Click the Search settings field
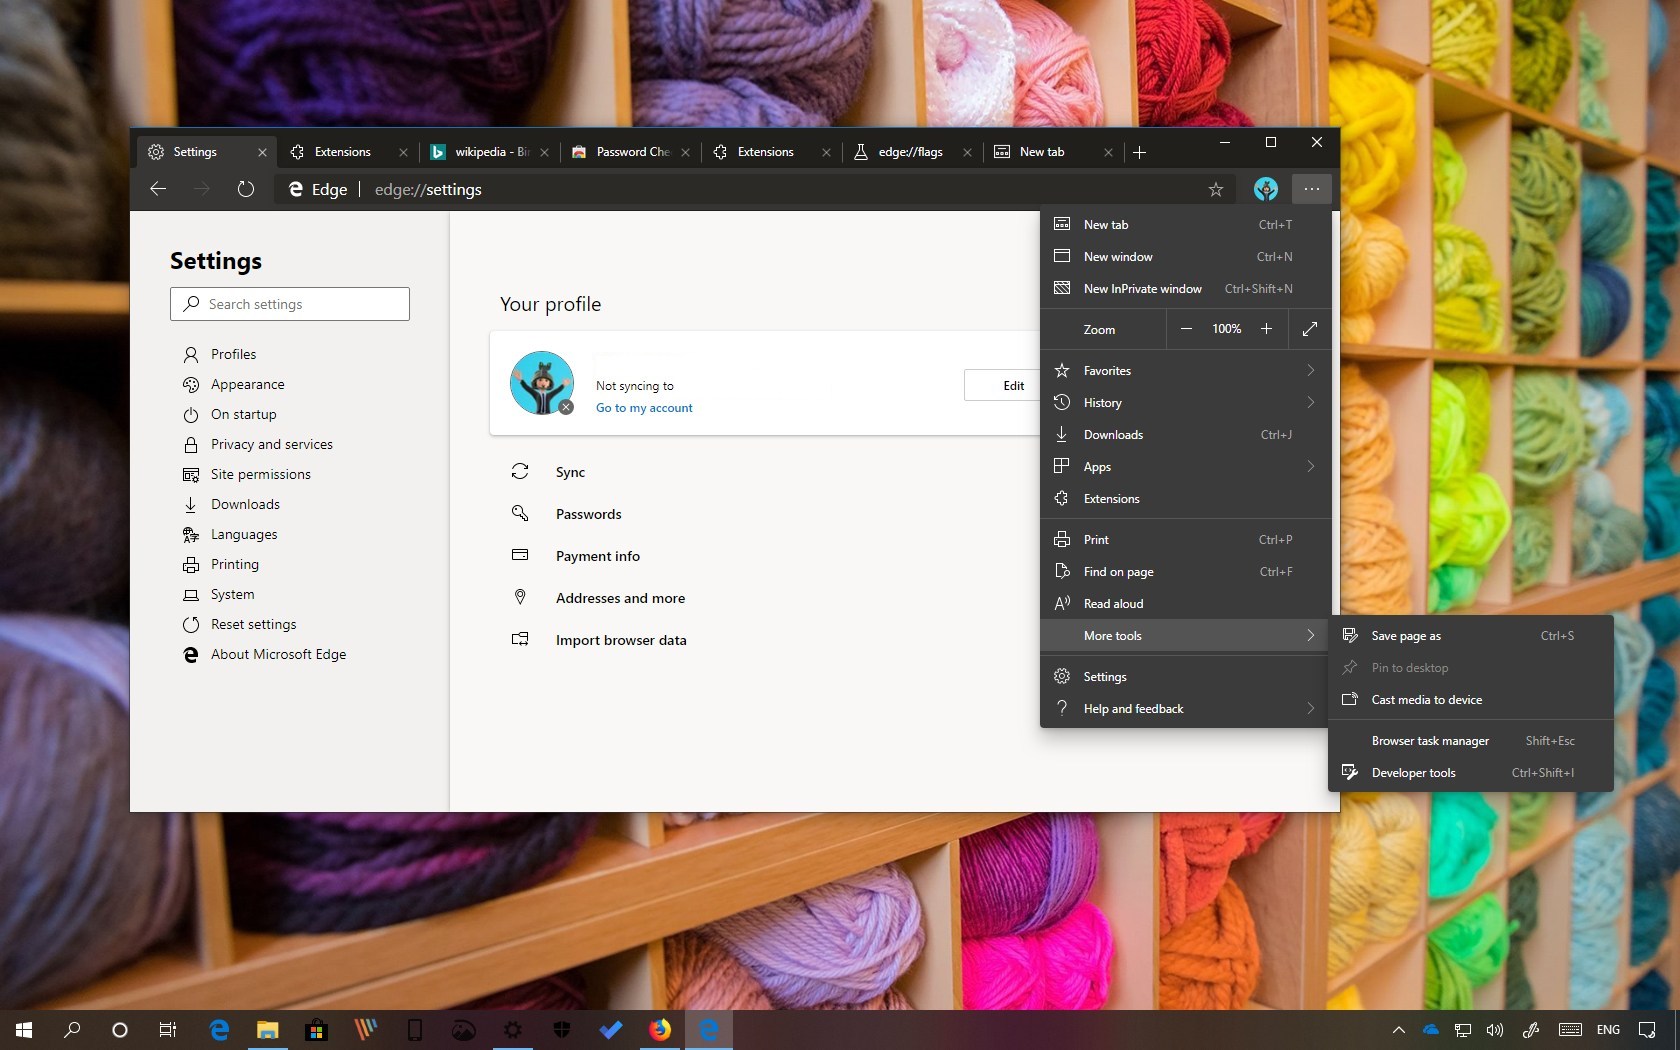Image resolution: width=1680 pixels, height=1050 pixels. [290, 304]
